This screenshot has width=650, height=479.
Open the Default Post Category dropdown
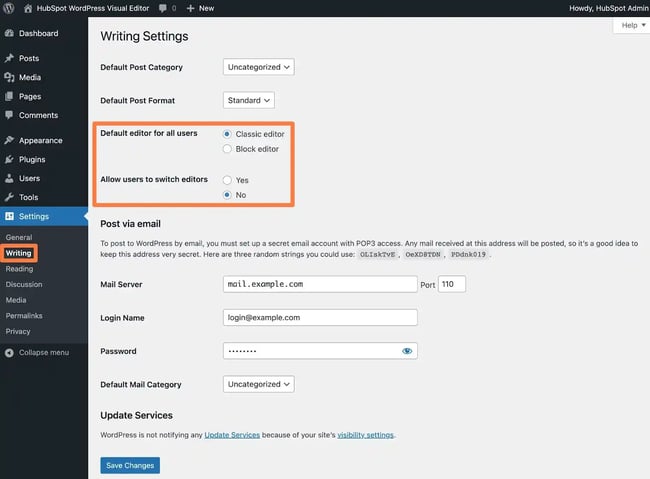pos(259,67)
